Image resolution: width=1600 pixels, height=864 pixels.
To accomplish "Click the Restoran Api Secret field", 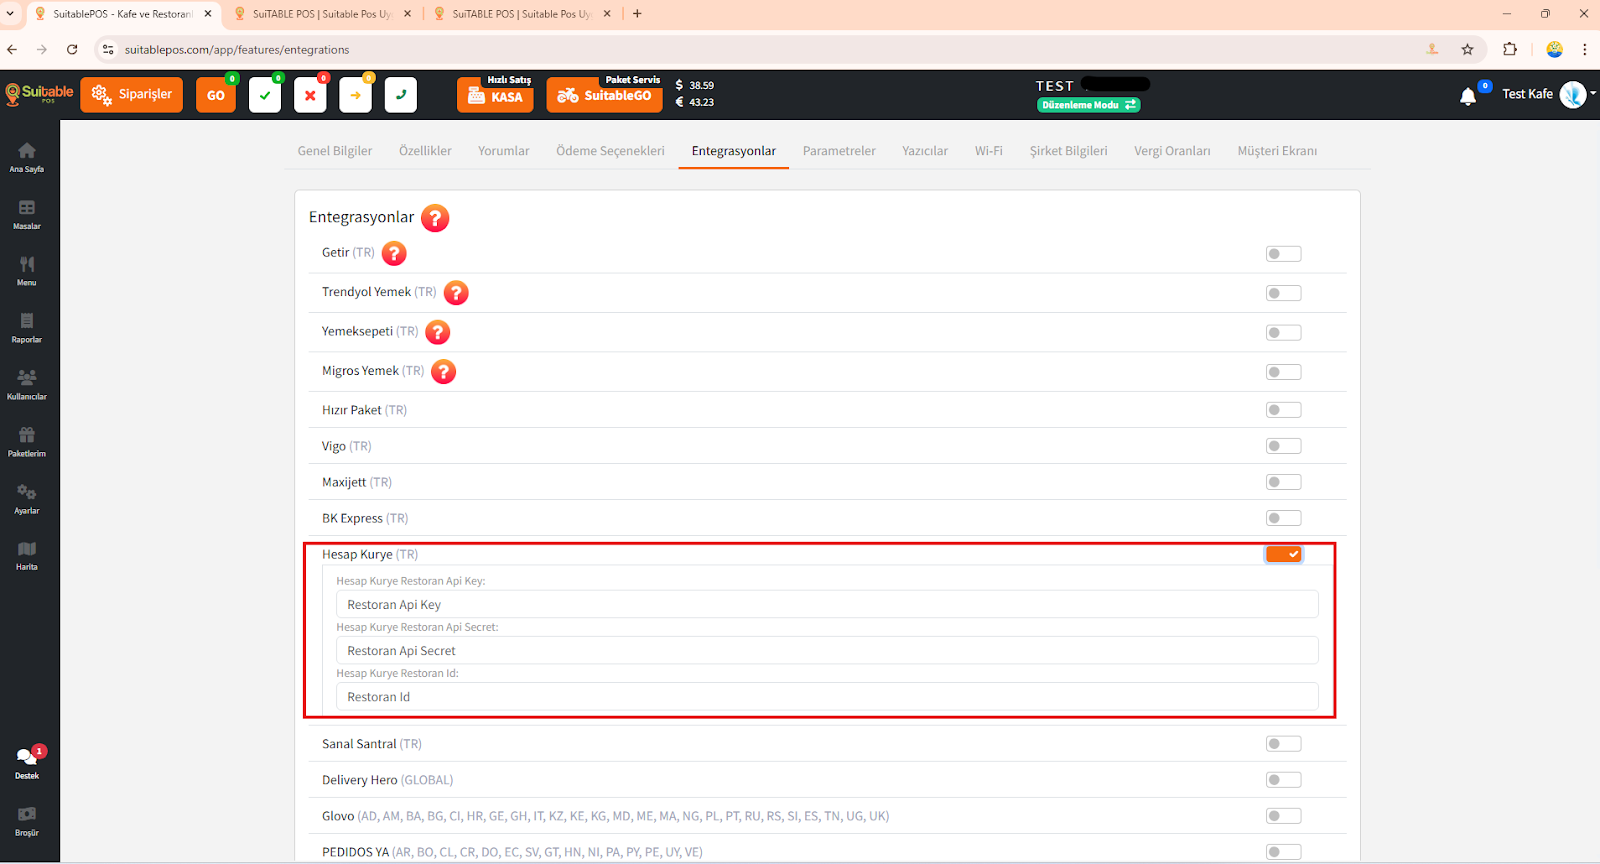I will (x=827, y=651).
